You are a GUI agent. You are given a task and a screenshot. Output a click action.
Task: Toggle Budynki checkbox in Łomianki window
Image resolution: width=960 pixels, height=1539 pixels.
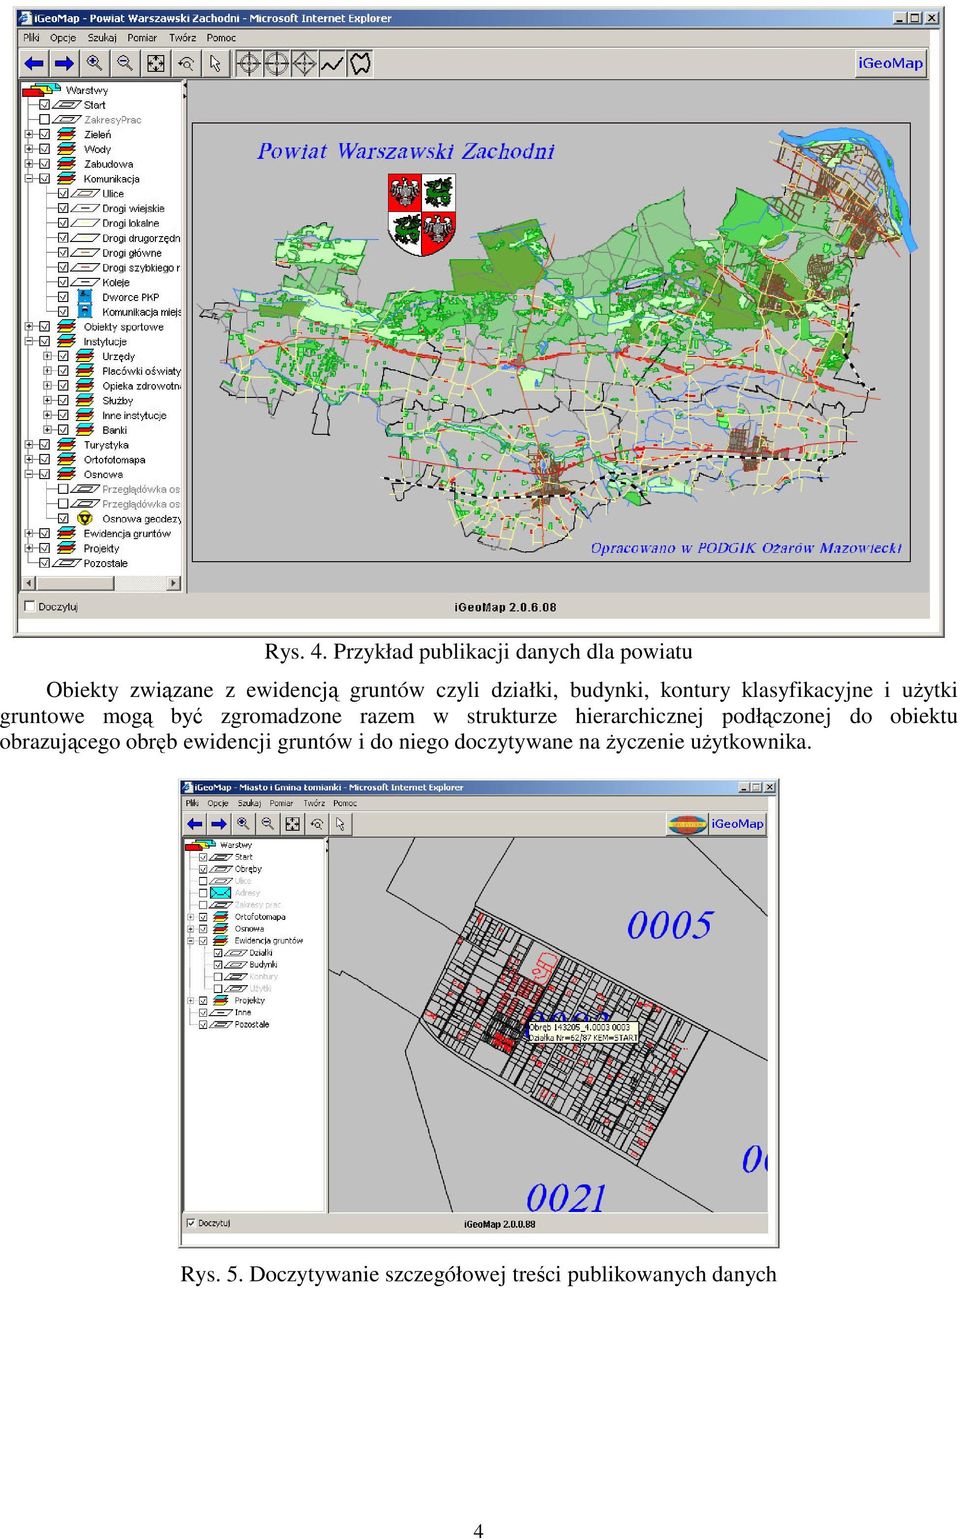218,964
